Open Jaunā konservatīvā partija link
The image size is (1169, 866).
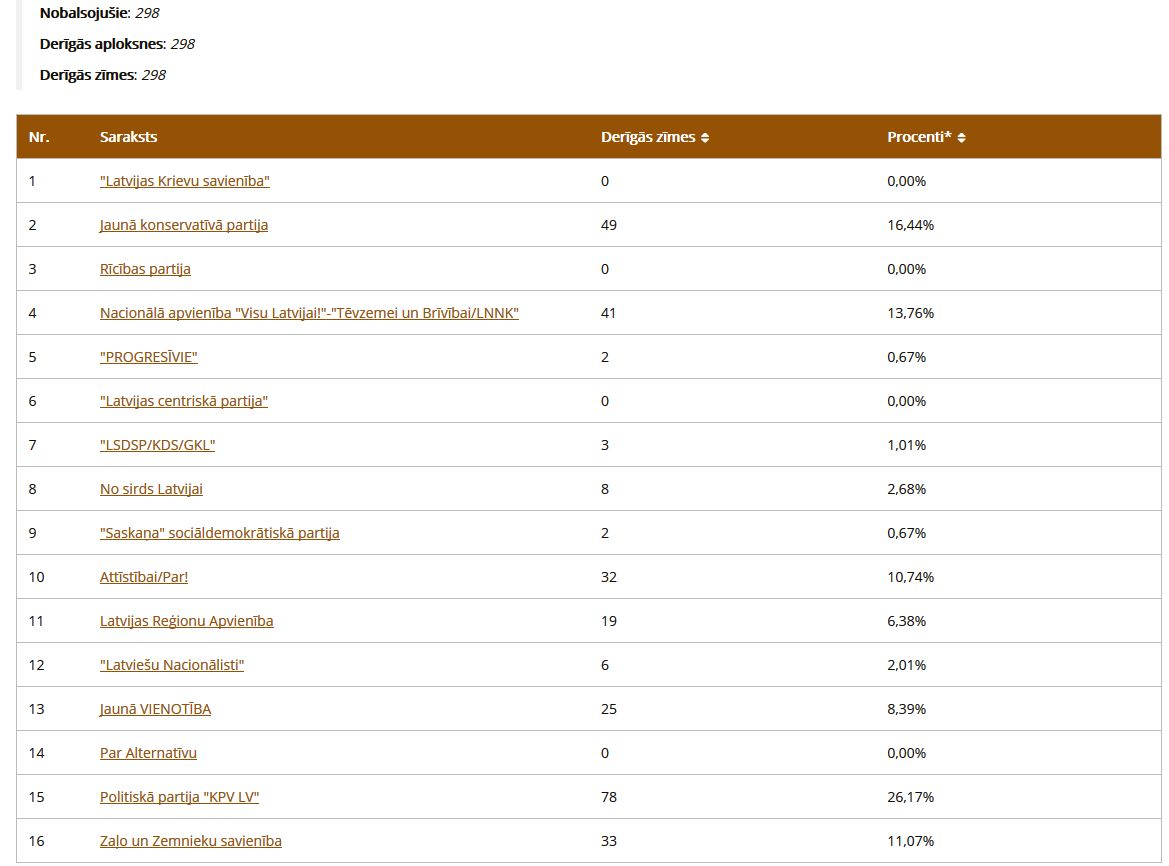(x=184, y=225)
